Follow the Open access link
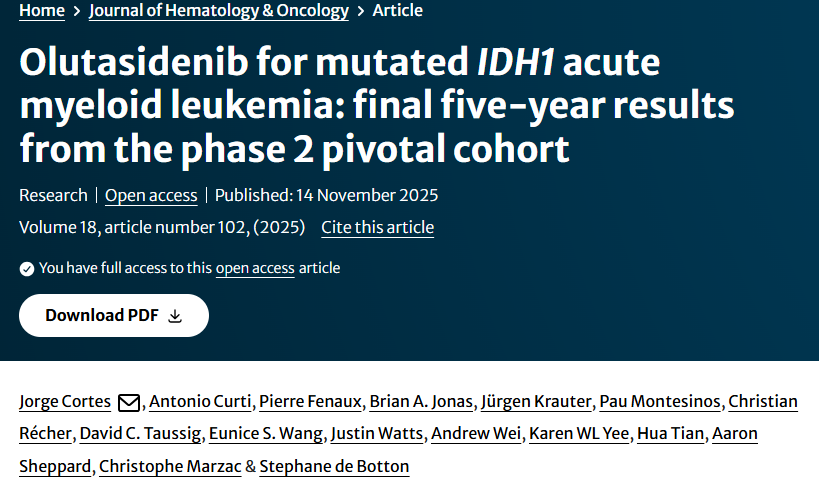Image resolution: width=819 pixels, height=483 pixels. point(152,195)
